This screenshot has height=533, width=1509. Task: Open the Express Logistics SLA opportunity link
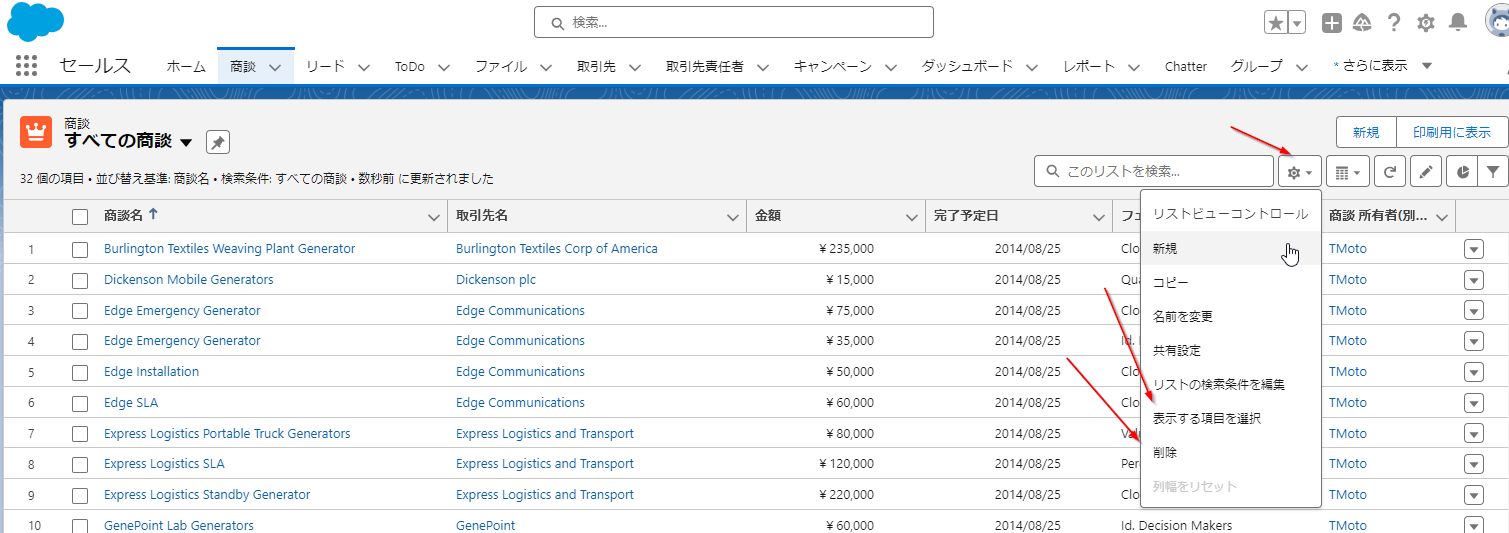click(x=164, y=464)
